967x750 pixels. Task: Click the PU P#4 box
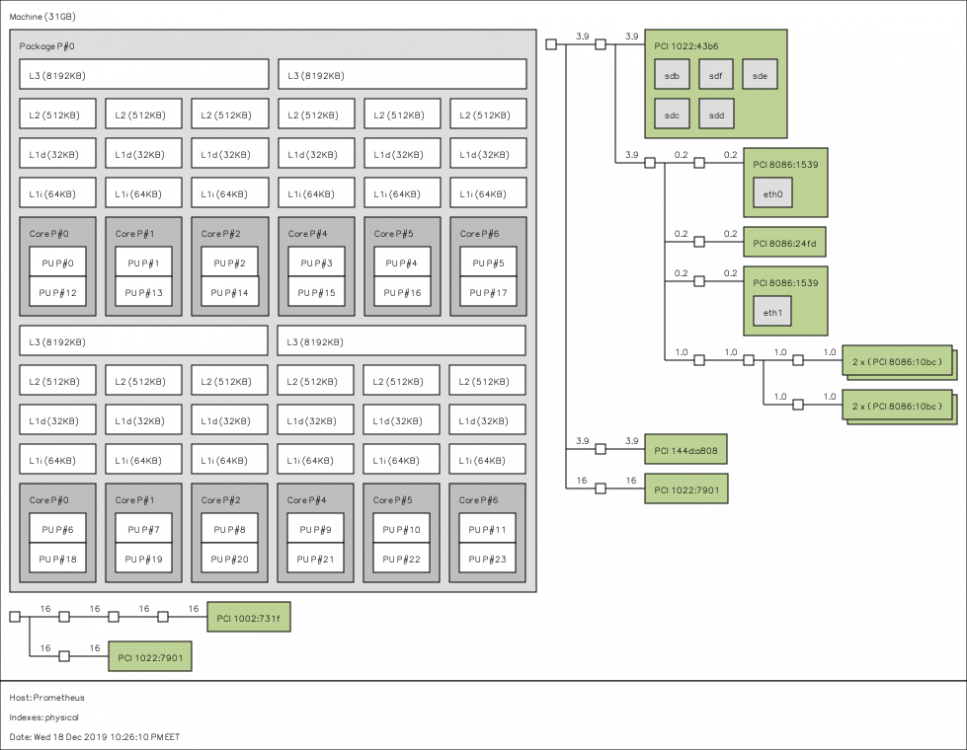pyautogui.click(x=402, y=262)
